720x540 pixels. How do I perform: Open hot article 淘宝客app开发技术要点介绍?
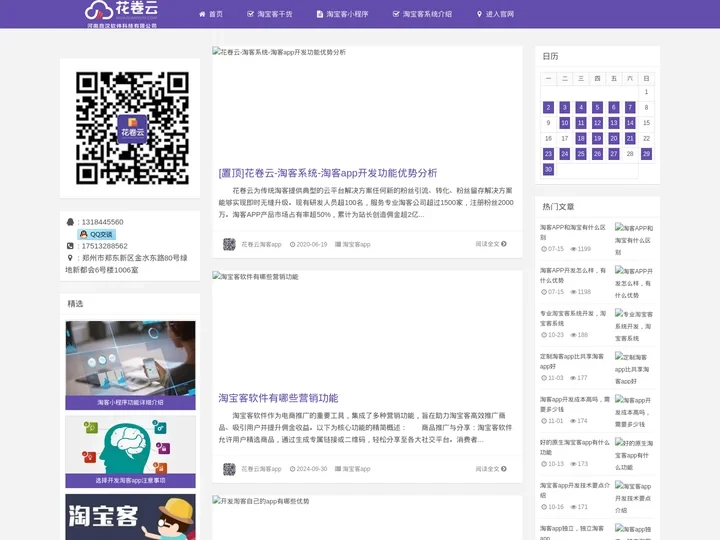pos(574,490)
